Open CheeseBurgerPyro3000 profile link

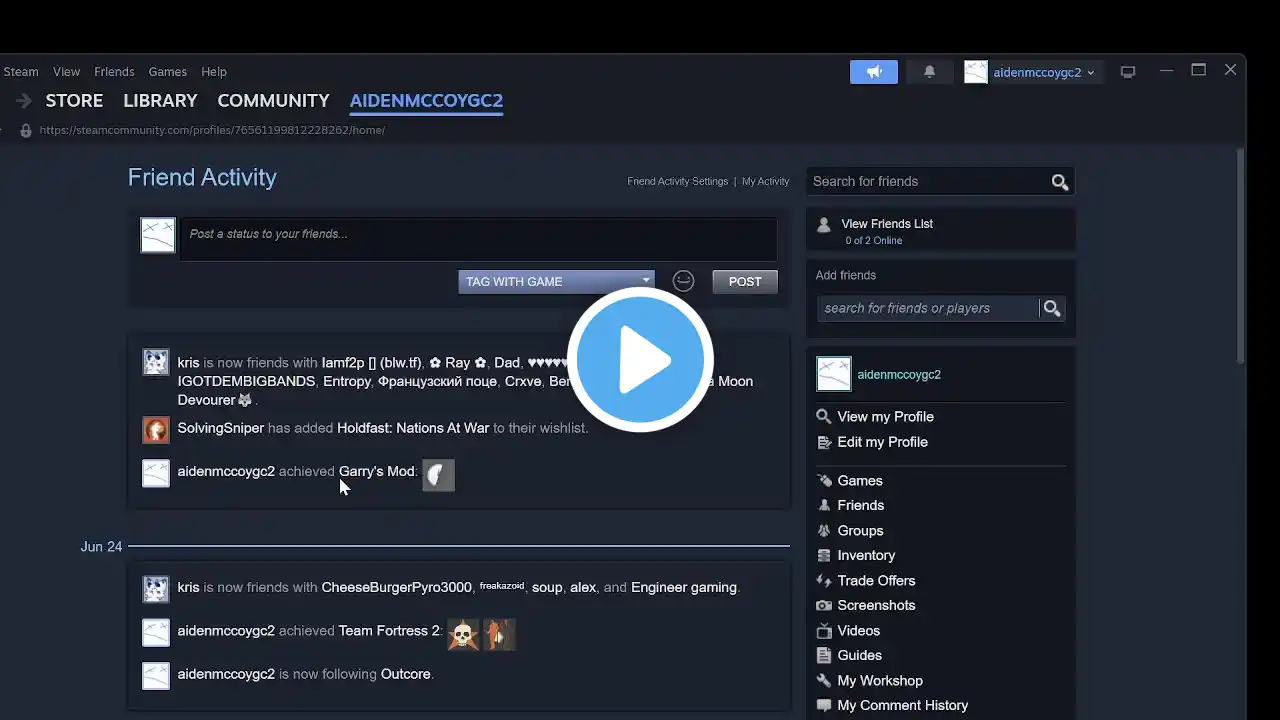click(x=396, y=587)
